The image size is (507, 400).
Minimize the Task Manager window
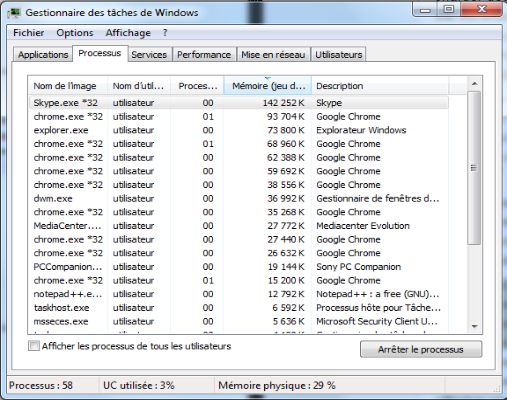[x=425, y=9]
